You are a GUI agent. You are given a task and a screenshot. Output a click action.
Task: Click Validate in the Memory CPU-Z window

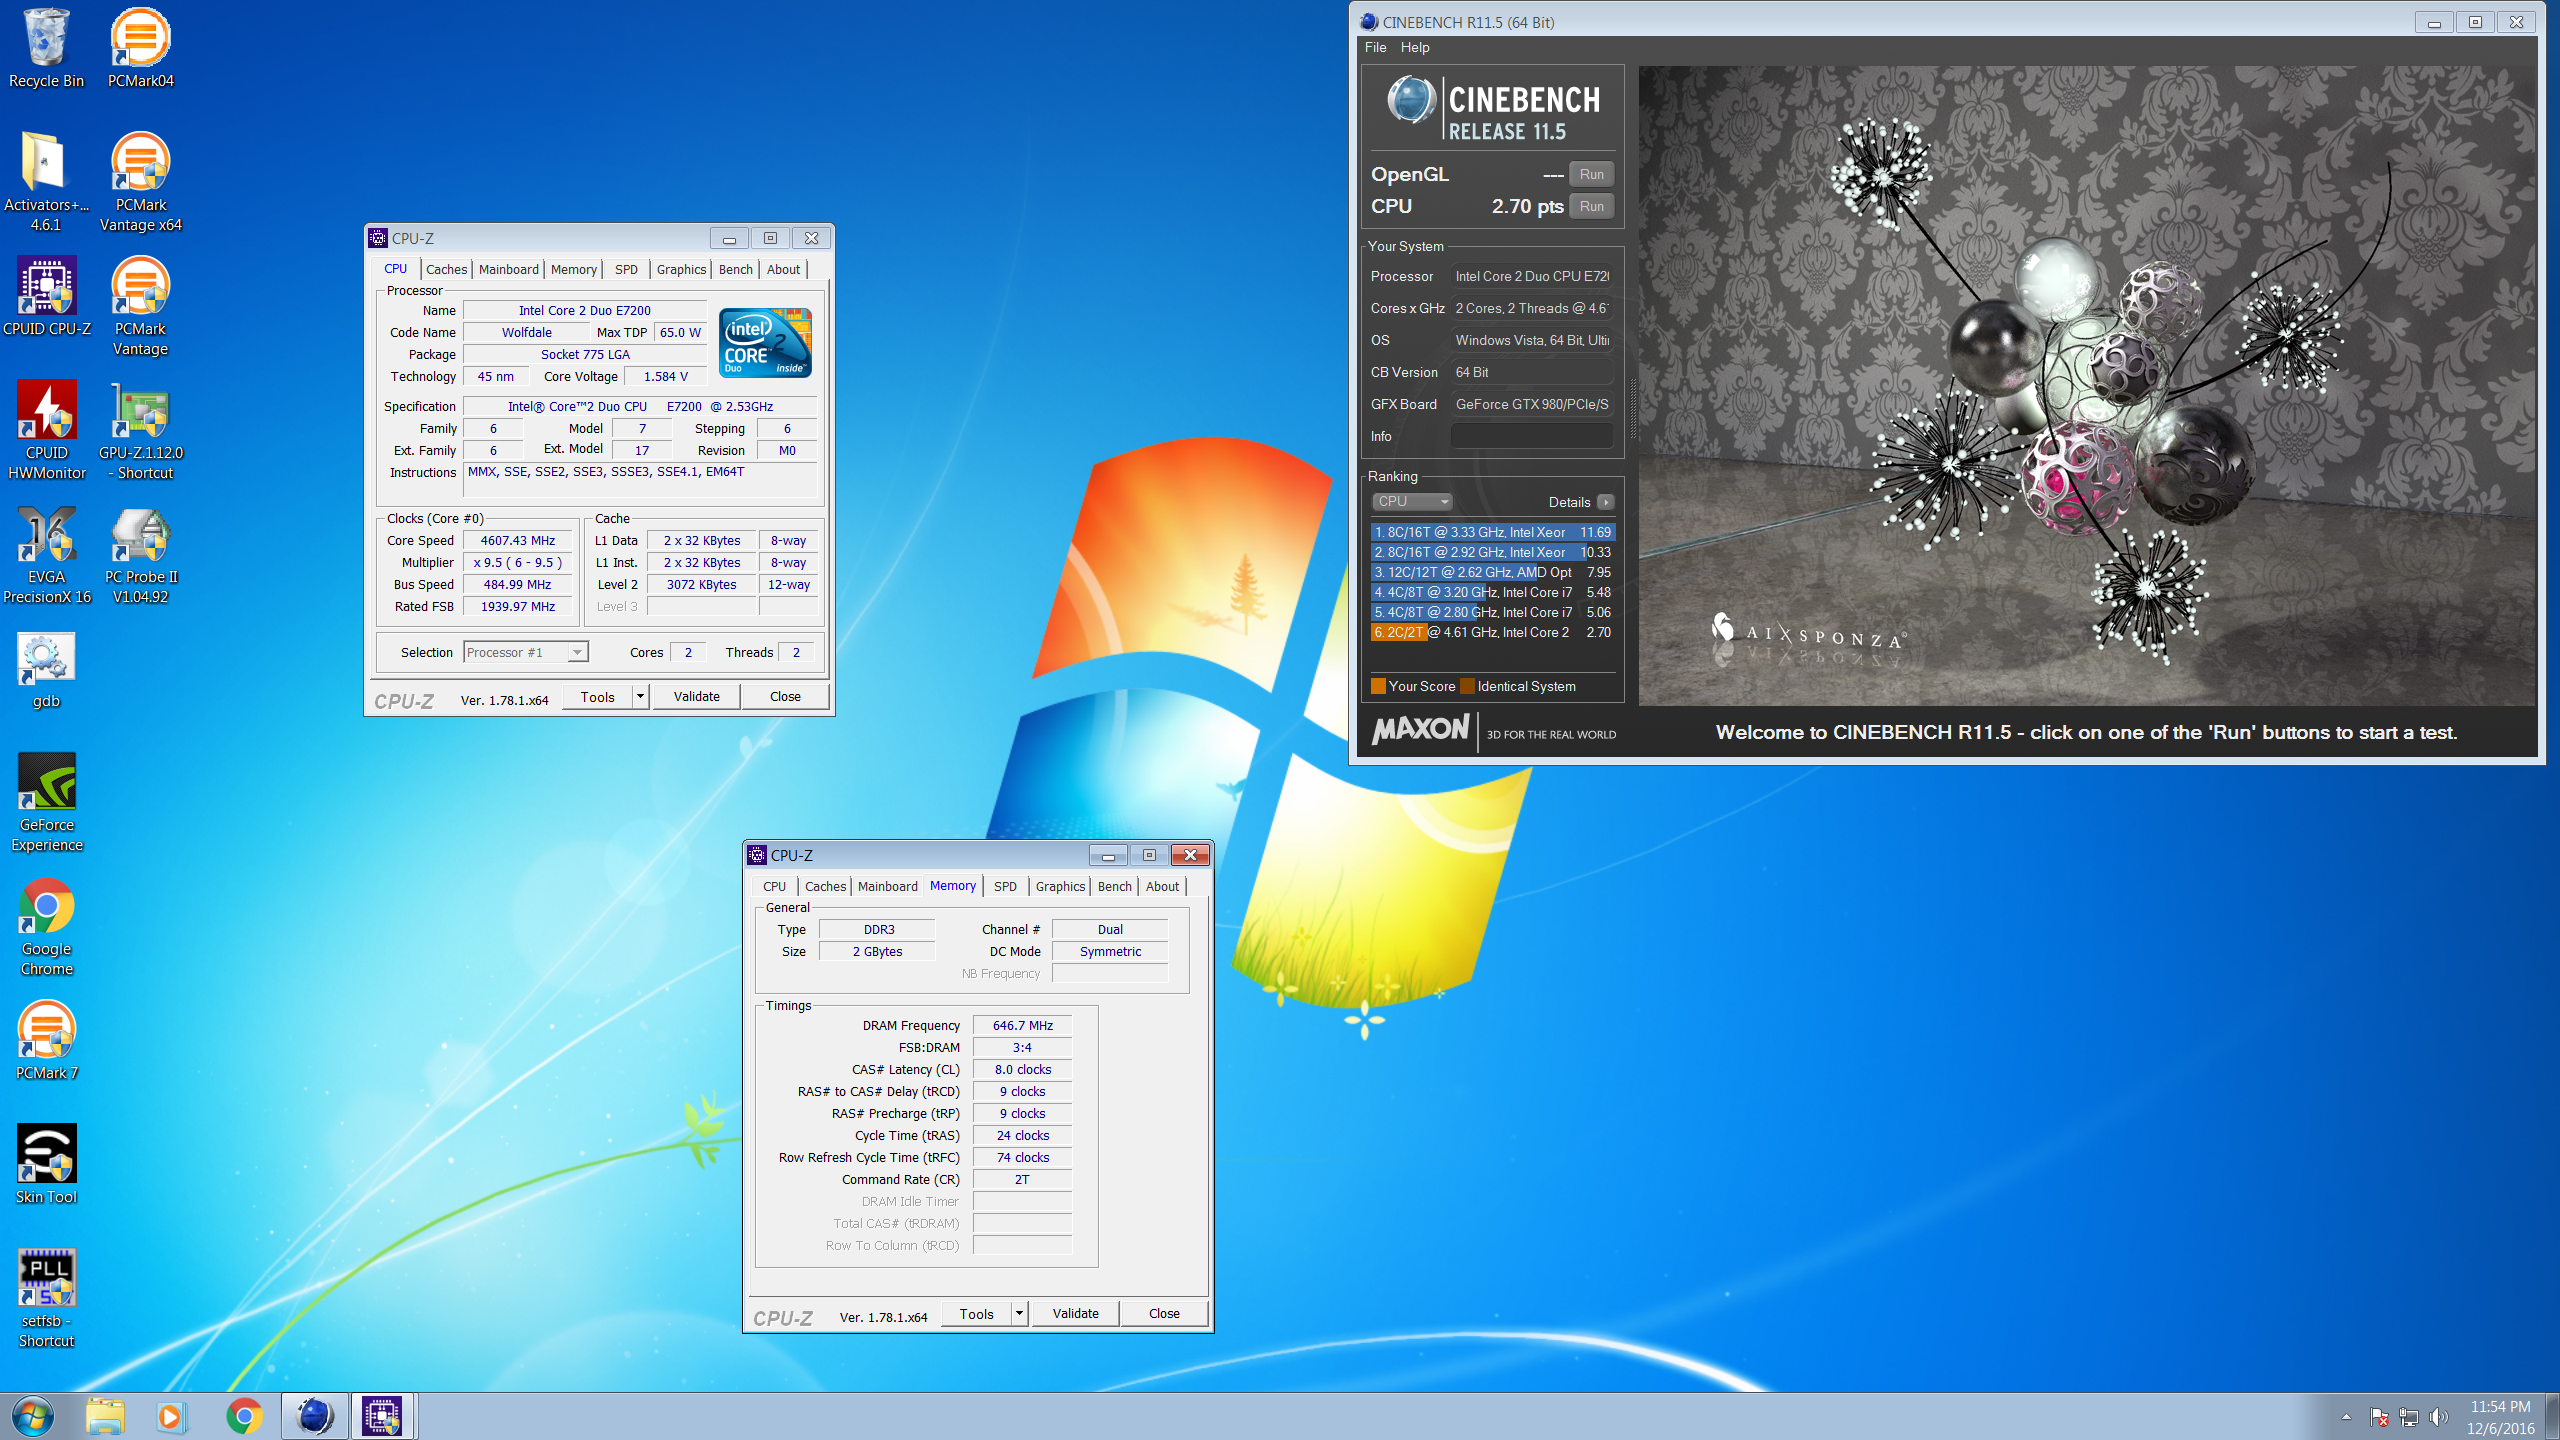[1076, 1313]
